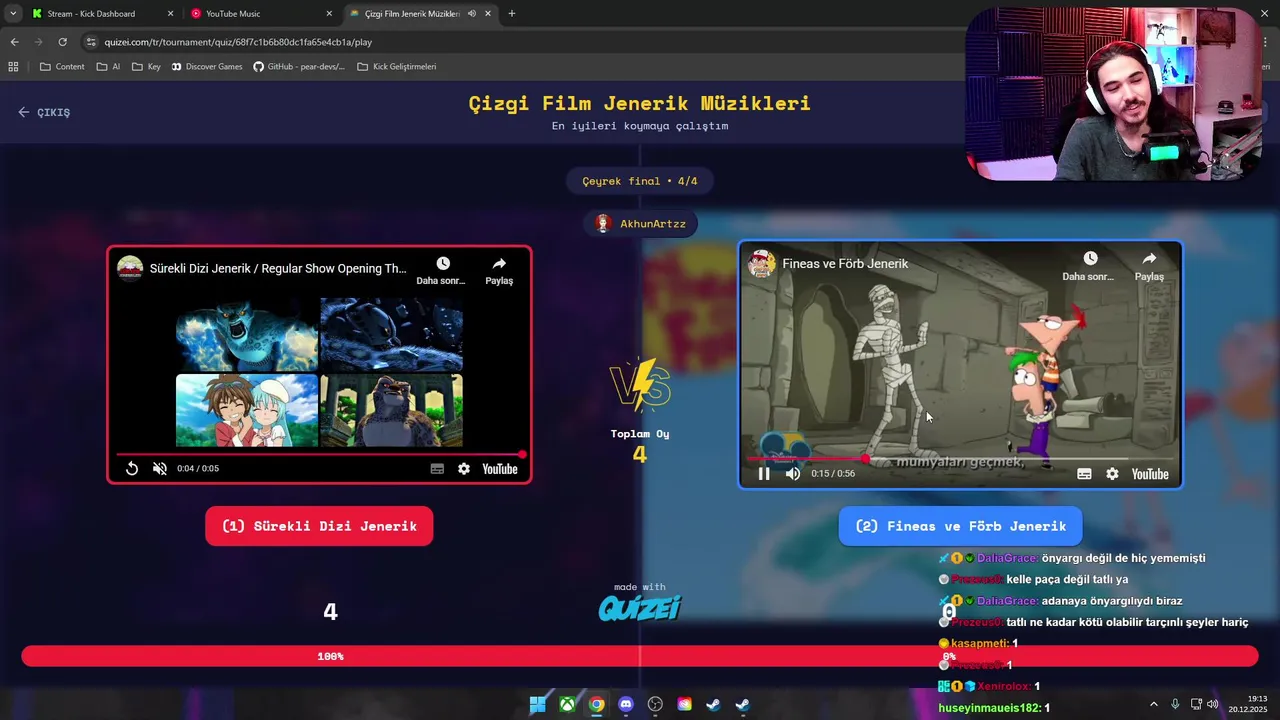The height and width of the screenshot is (720, 1280).
Task: Open YouTube logo on Sürekli Dizi player
Action: [x=500, y=468]
